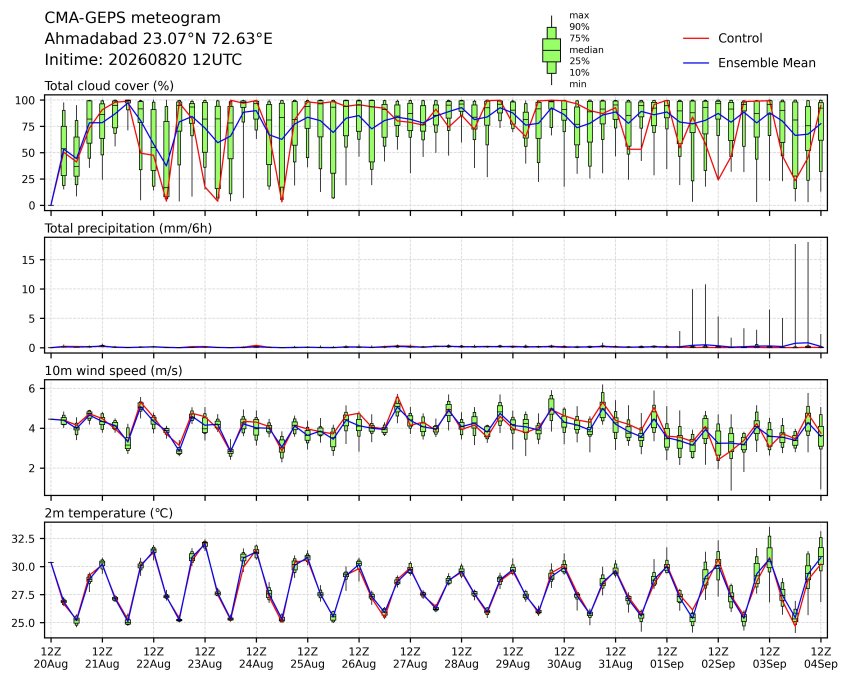Click the Total cloud cover (%) heading
This screenshot has height=681, width=849.
click(x=109, y=86)
